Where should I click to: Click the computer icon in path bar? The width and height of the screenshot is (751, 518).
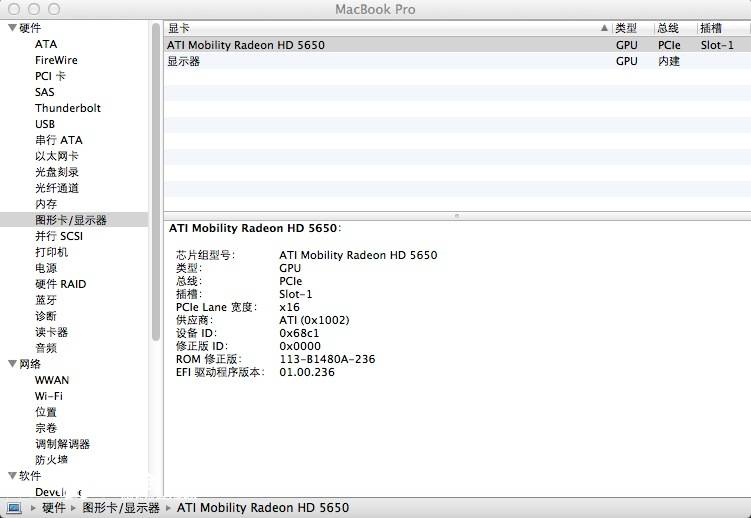click(14, 507)
